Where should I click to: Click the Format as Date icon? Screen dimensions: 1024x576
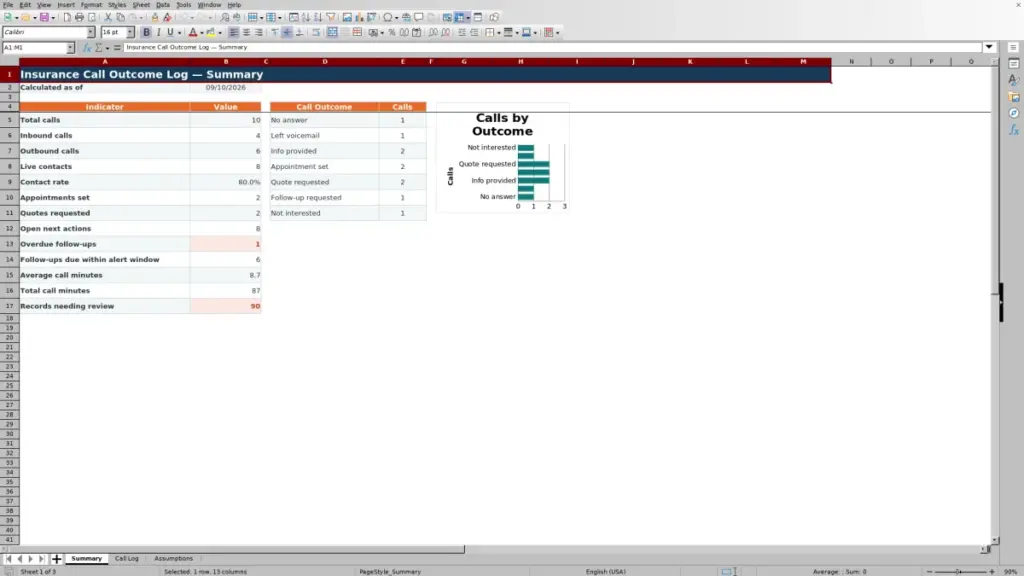pyautogui.click(x=417, y=33)
